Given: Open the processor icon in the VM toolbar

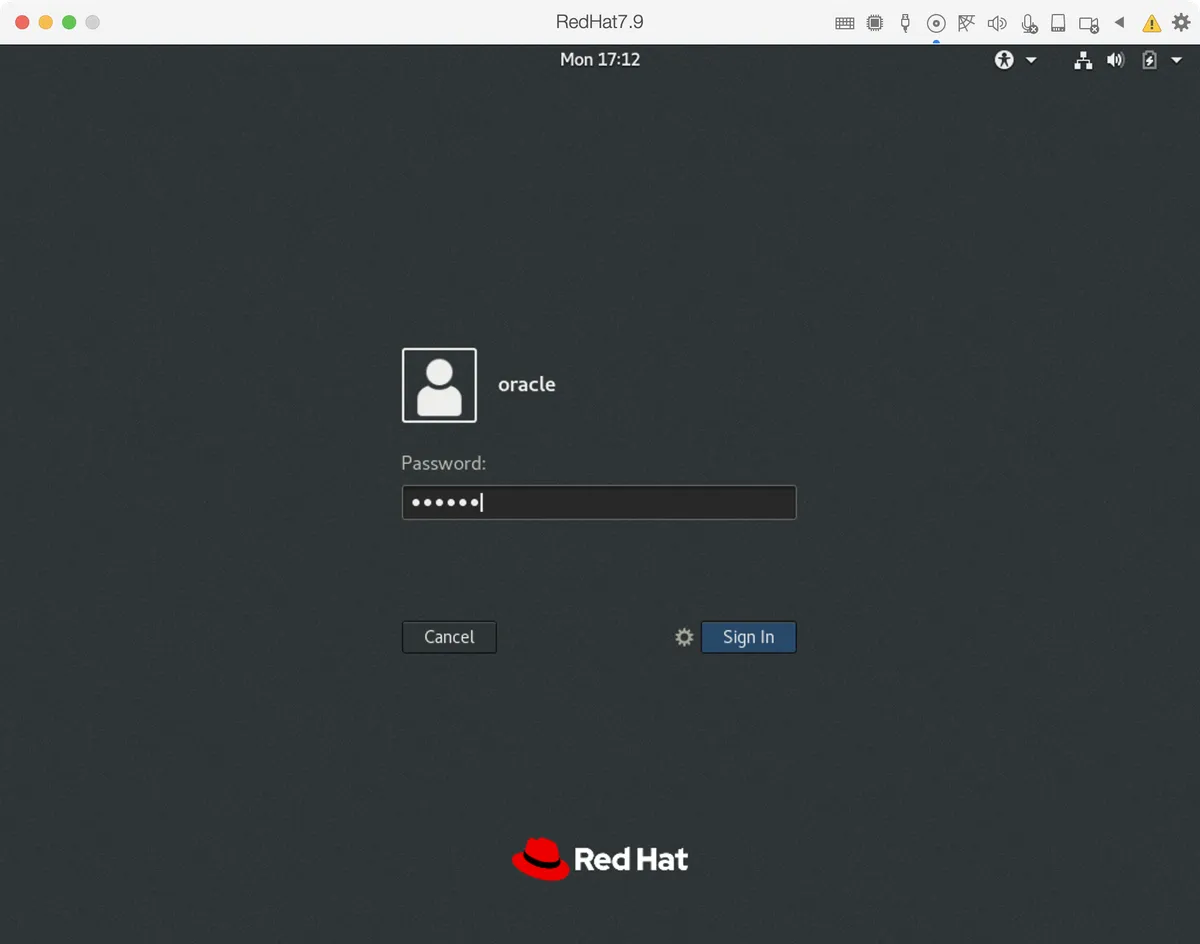Looking at the screenshot, I should pyautogui.click(x=875, y=22).
